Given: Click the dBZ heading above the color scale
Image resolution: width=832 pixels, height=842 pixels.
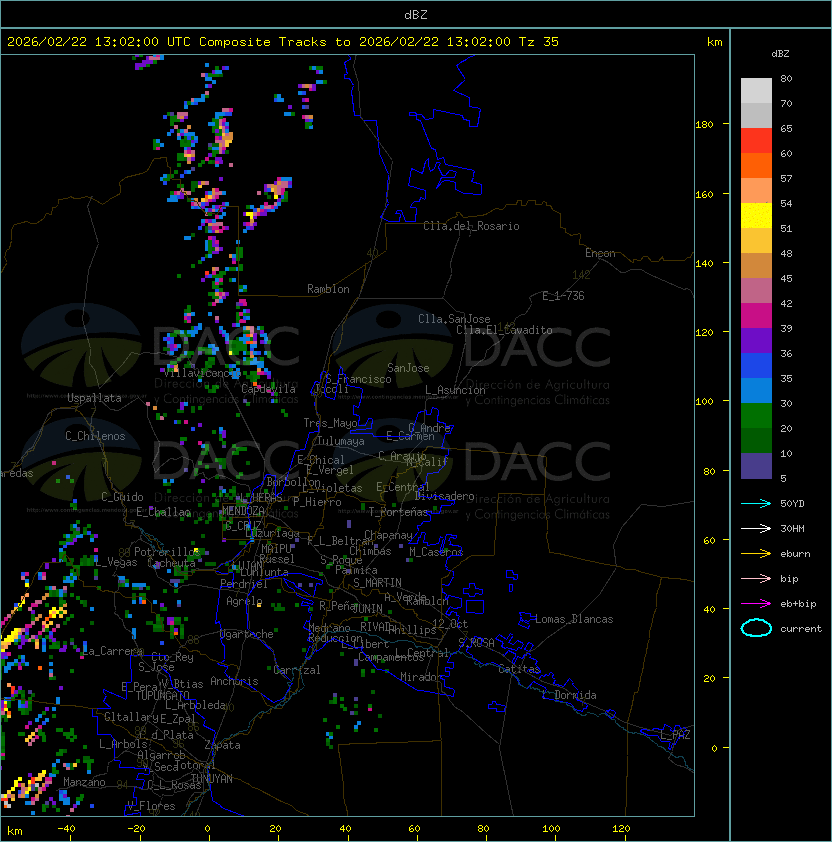Looking at the screenshot, I should click(x=780, y=54).
